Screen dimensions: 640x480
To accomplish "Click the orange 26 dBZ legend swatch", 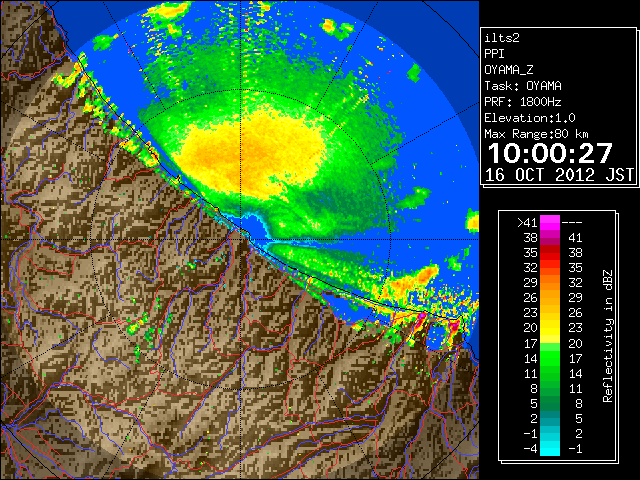I will (550, 298).
